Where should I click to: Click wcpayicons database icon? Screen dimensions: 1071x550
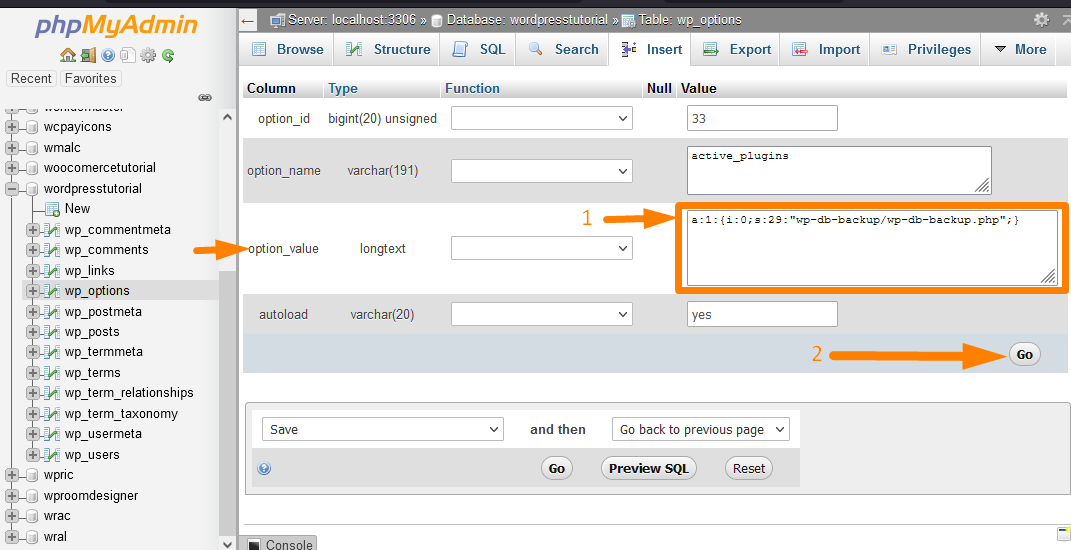[31, 127]
